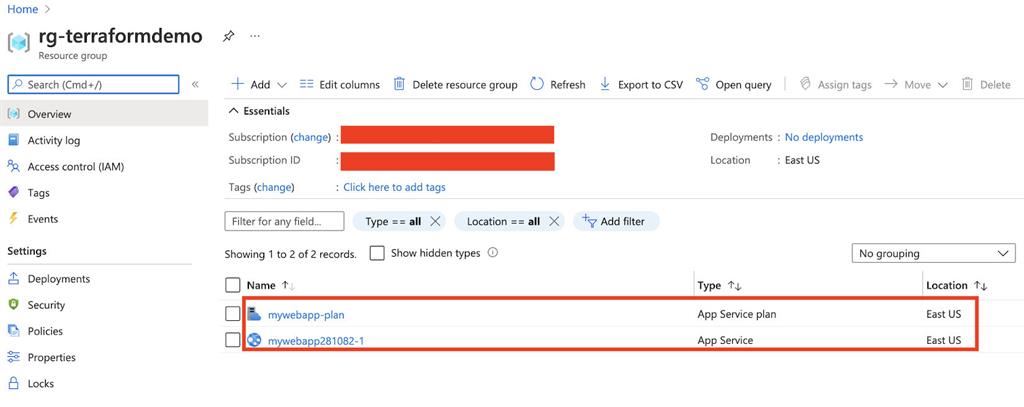1024x407 pixels.
Task: Click 'Click here to add tags' link
Action: [x=394, y=187]
